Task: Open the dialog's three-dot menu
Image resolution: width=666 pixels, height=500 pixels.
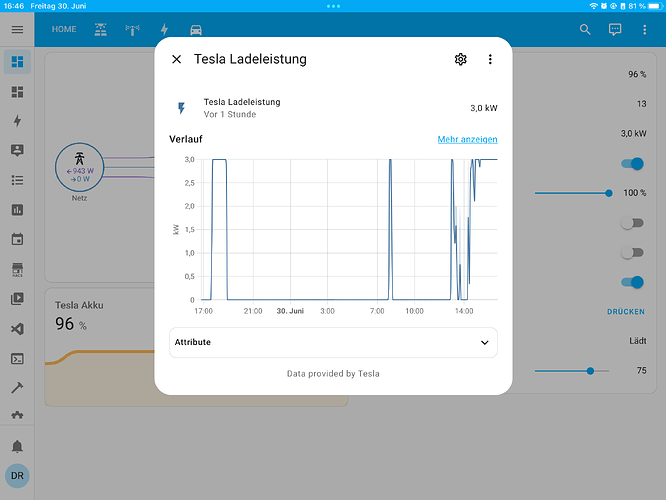Action: [490, 59]
